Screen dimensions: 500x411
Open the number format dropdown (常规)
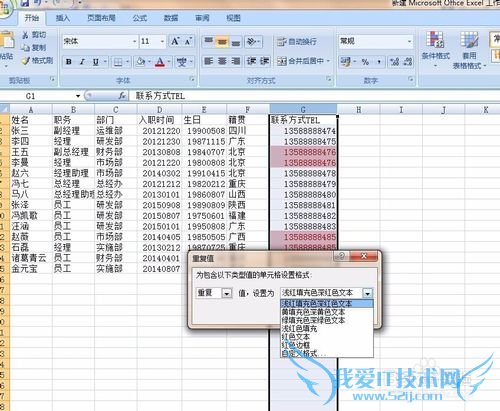(409, 41)
